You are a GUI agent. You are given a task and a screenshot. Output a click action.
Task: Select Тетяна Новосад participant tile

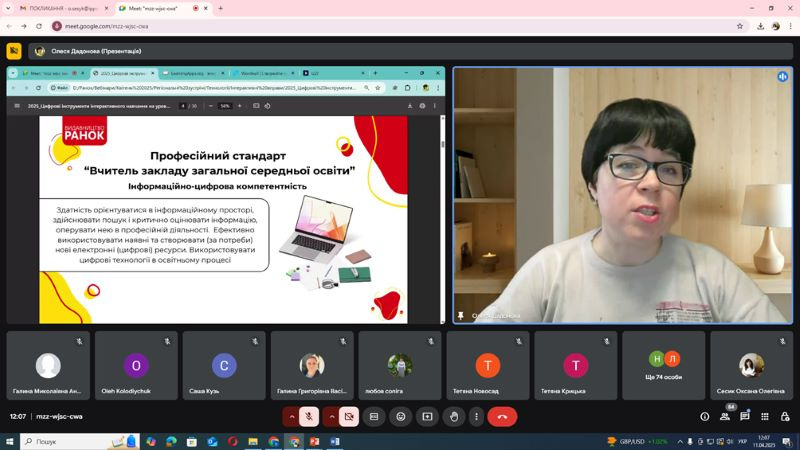pos(488,365)
